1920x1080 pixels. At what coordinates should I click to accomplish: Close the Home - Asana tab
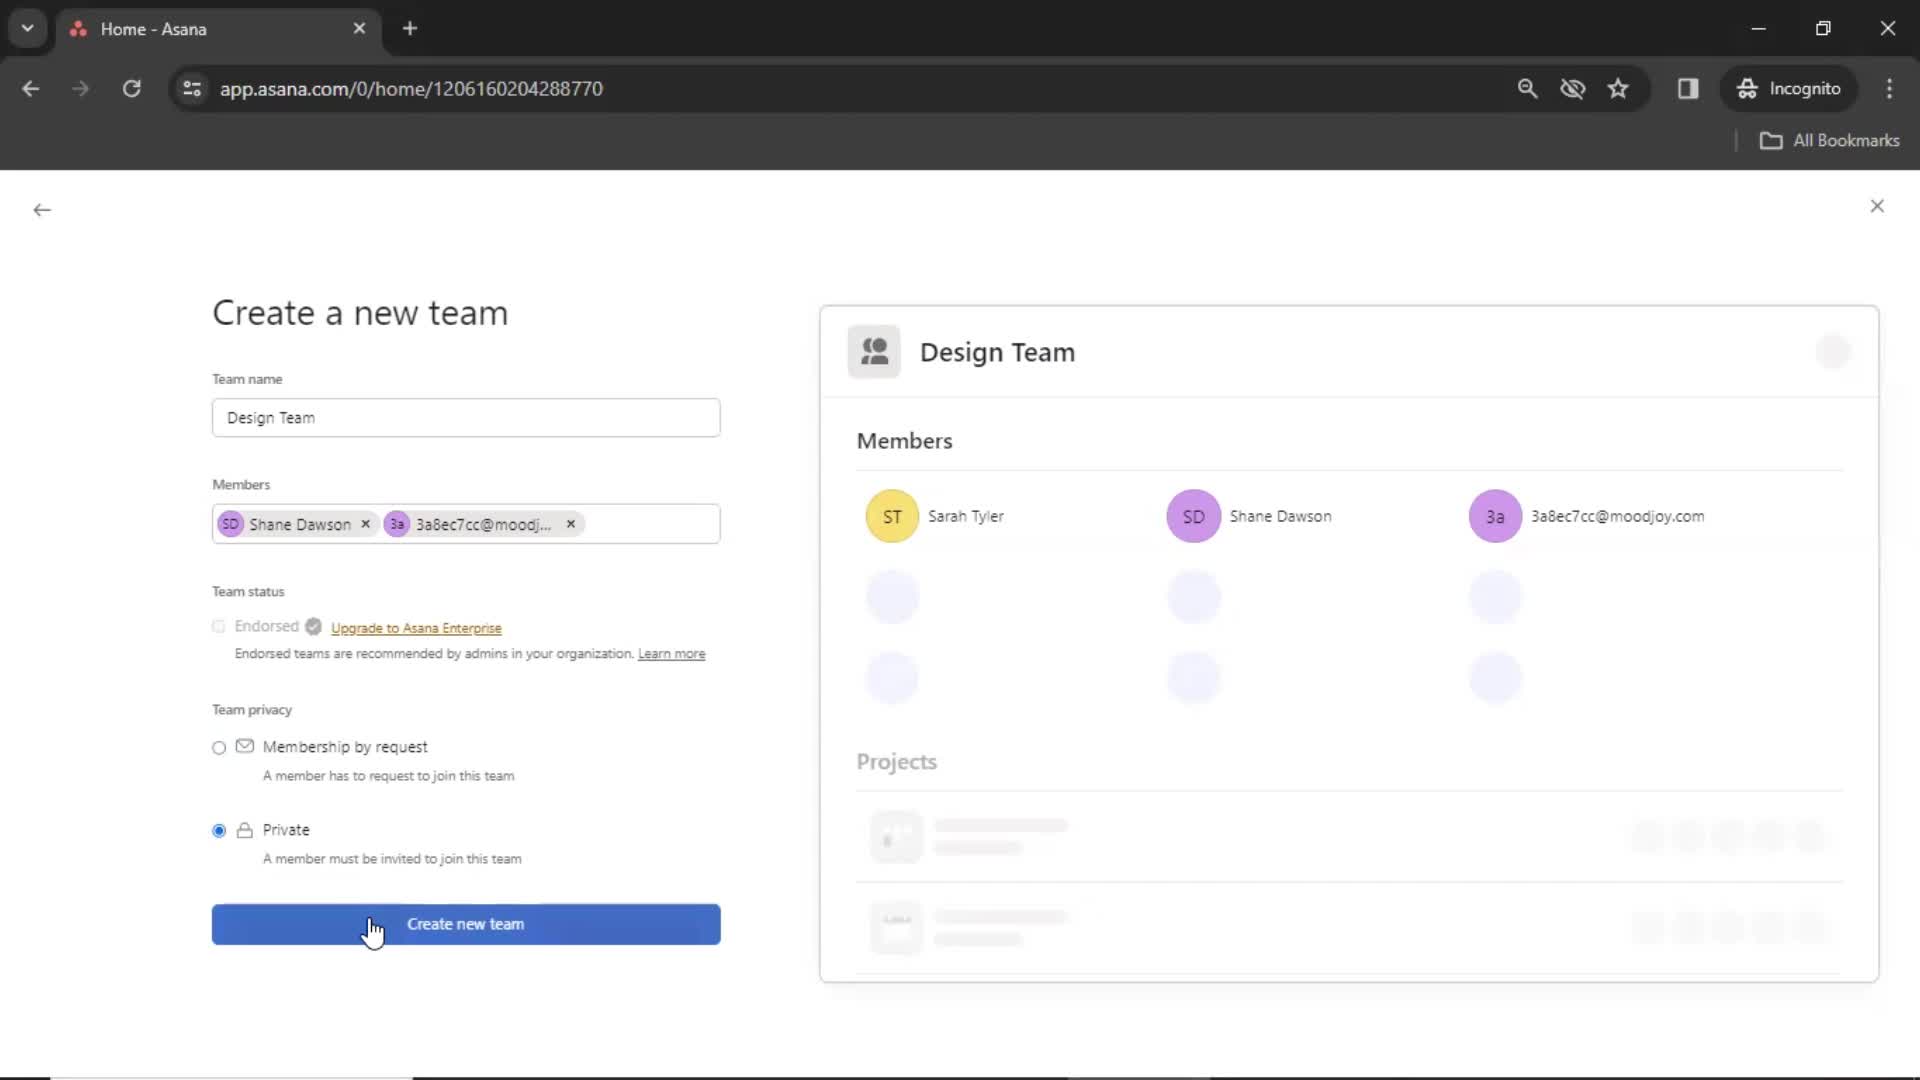coord(359,29)
